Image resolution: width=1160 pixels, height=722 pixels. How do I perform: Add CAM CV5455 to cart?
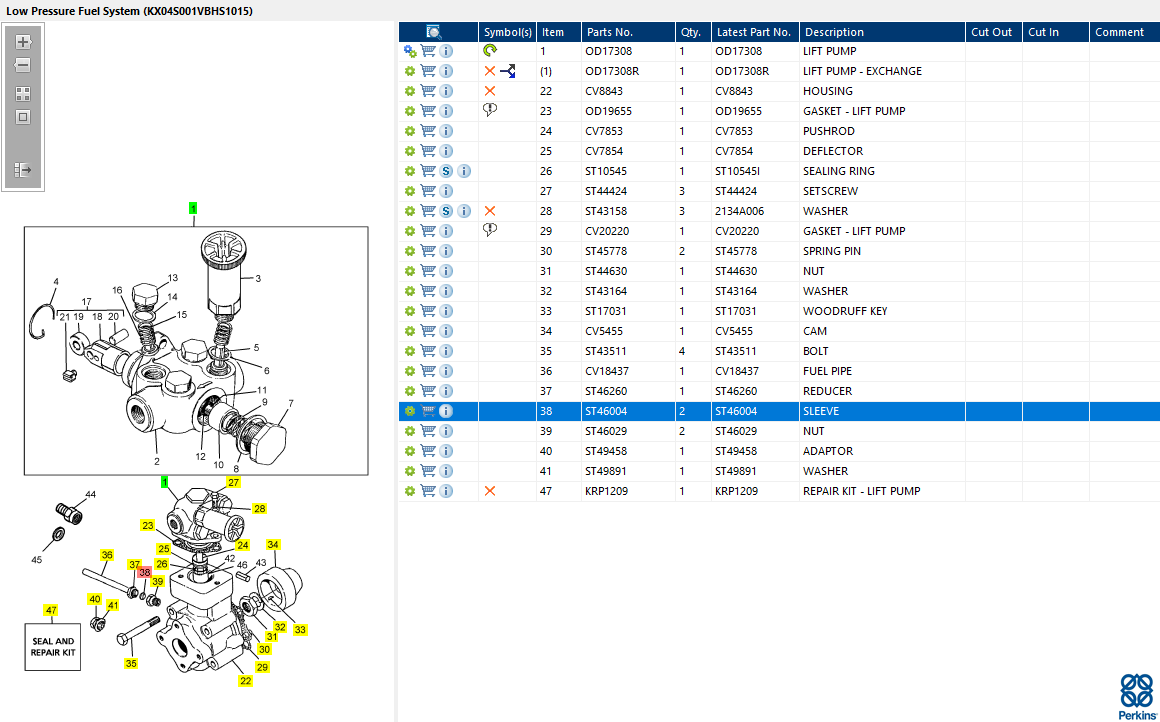coord(428,331)
